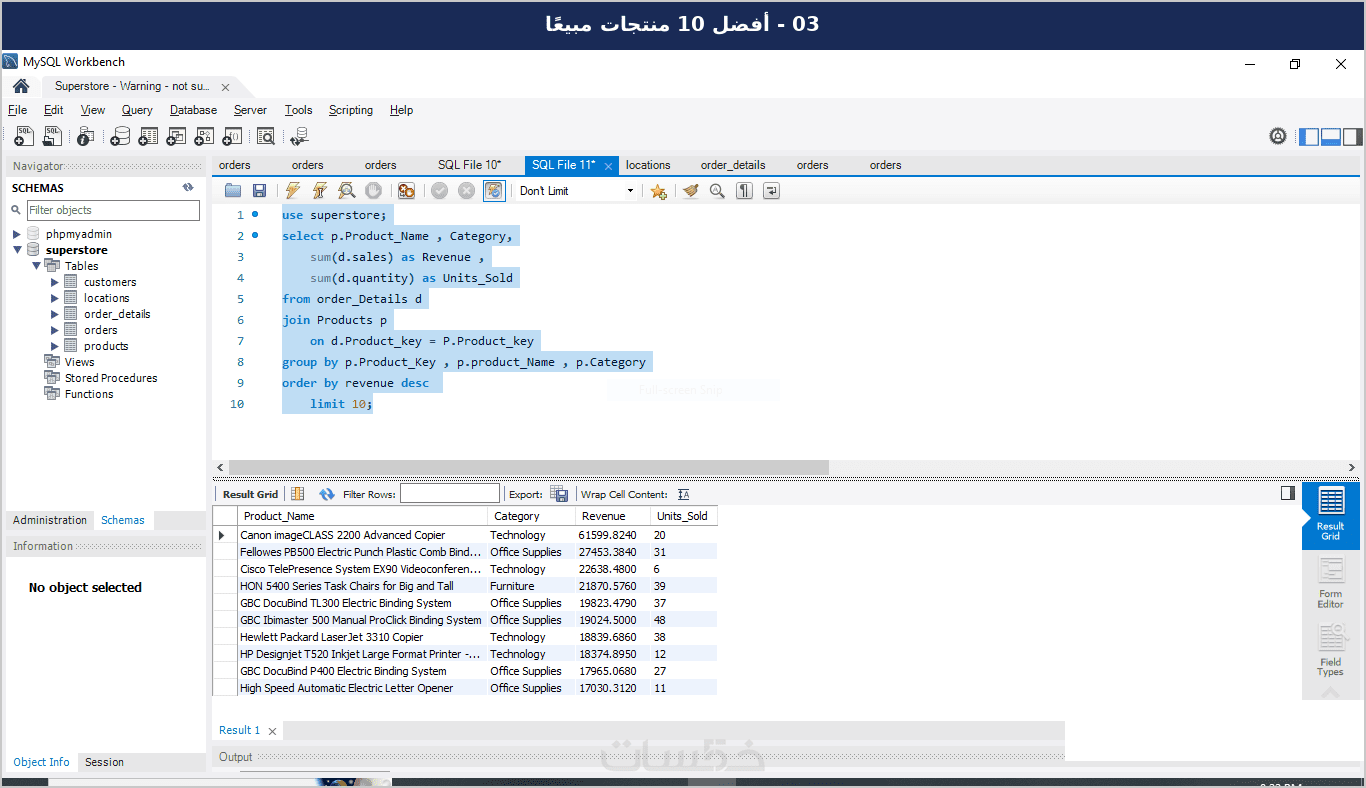Expand the products table node
Screen dimensions: 1366x788
pos(55,346)
